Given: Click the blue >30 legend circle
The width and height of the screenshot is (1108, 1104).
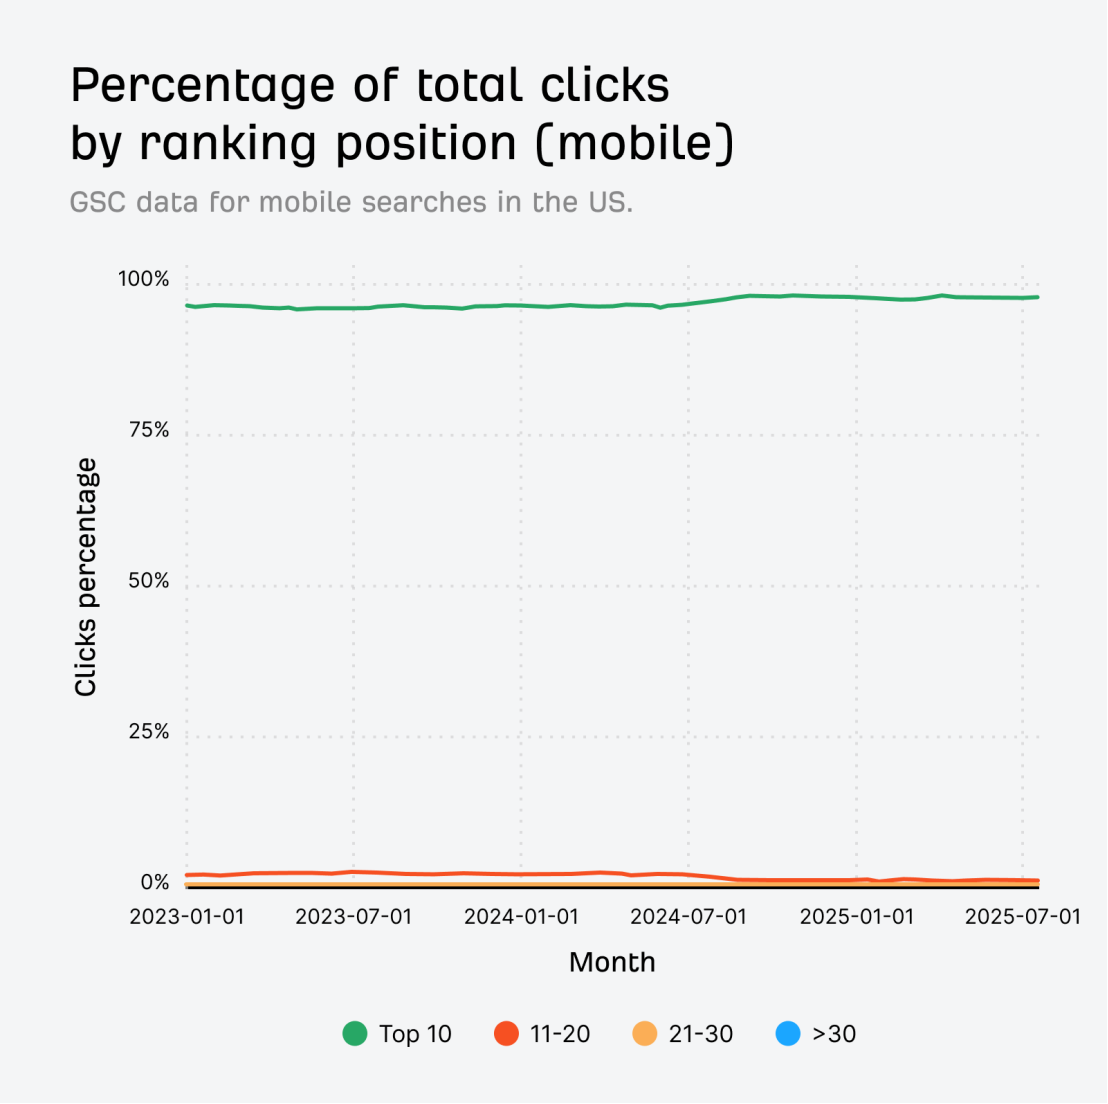Looking at the screenshot, I should (788, 1033).
